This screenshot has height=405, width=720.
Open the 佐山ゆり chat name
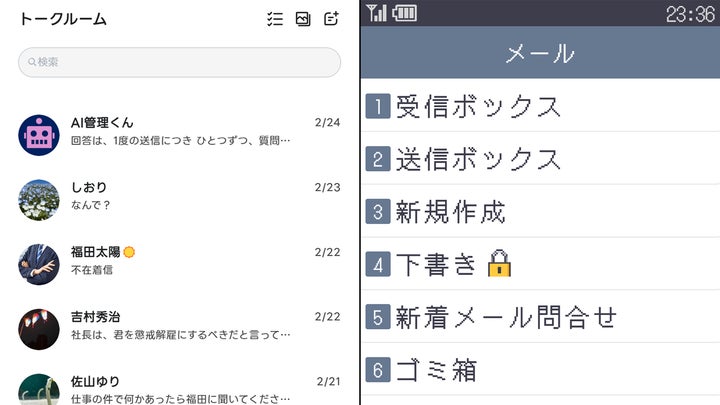(95, 382)
